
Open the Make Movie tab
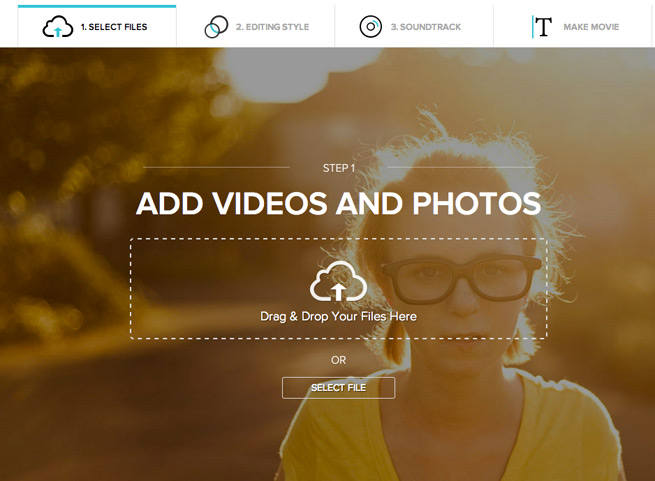pyautogui.click(x=573, y=26)
